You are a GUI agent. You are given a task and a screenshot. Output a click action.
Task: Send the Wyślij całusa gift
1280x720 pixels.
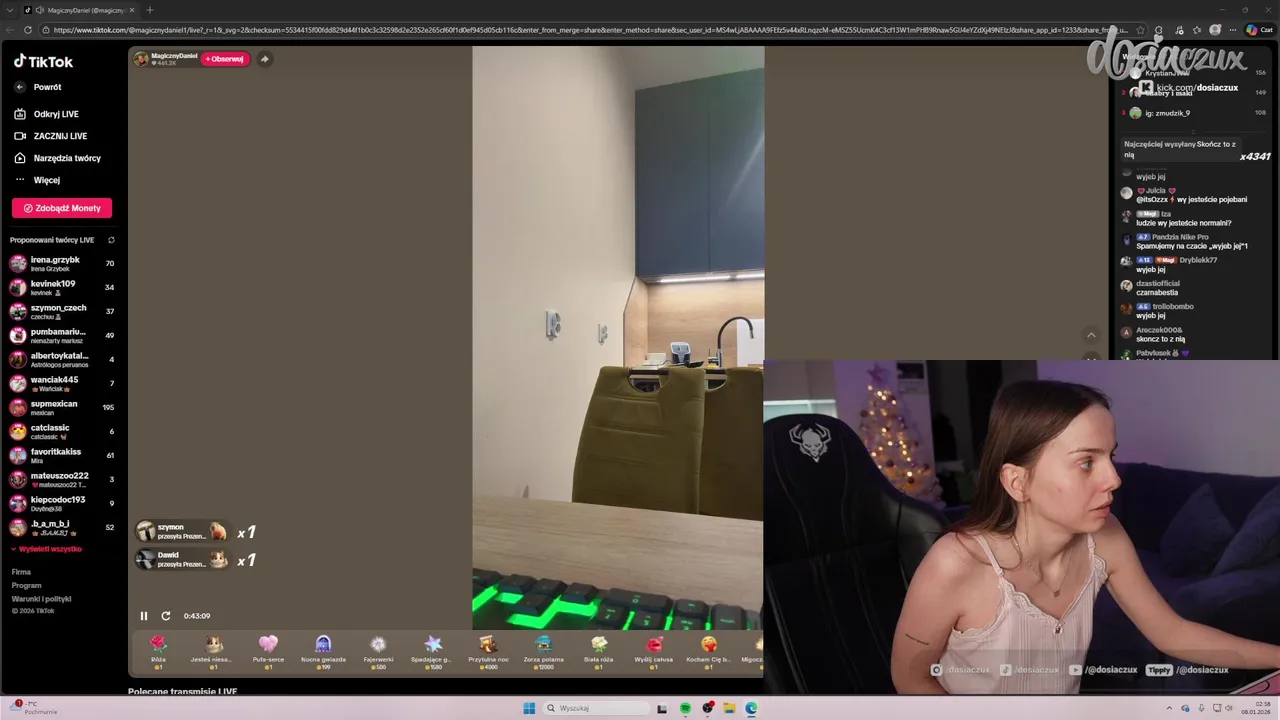click(x=654, y=651)
